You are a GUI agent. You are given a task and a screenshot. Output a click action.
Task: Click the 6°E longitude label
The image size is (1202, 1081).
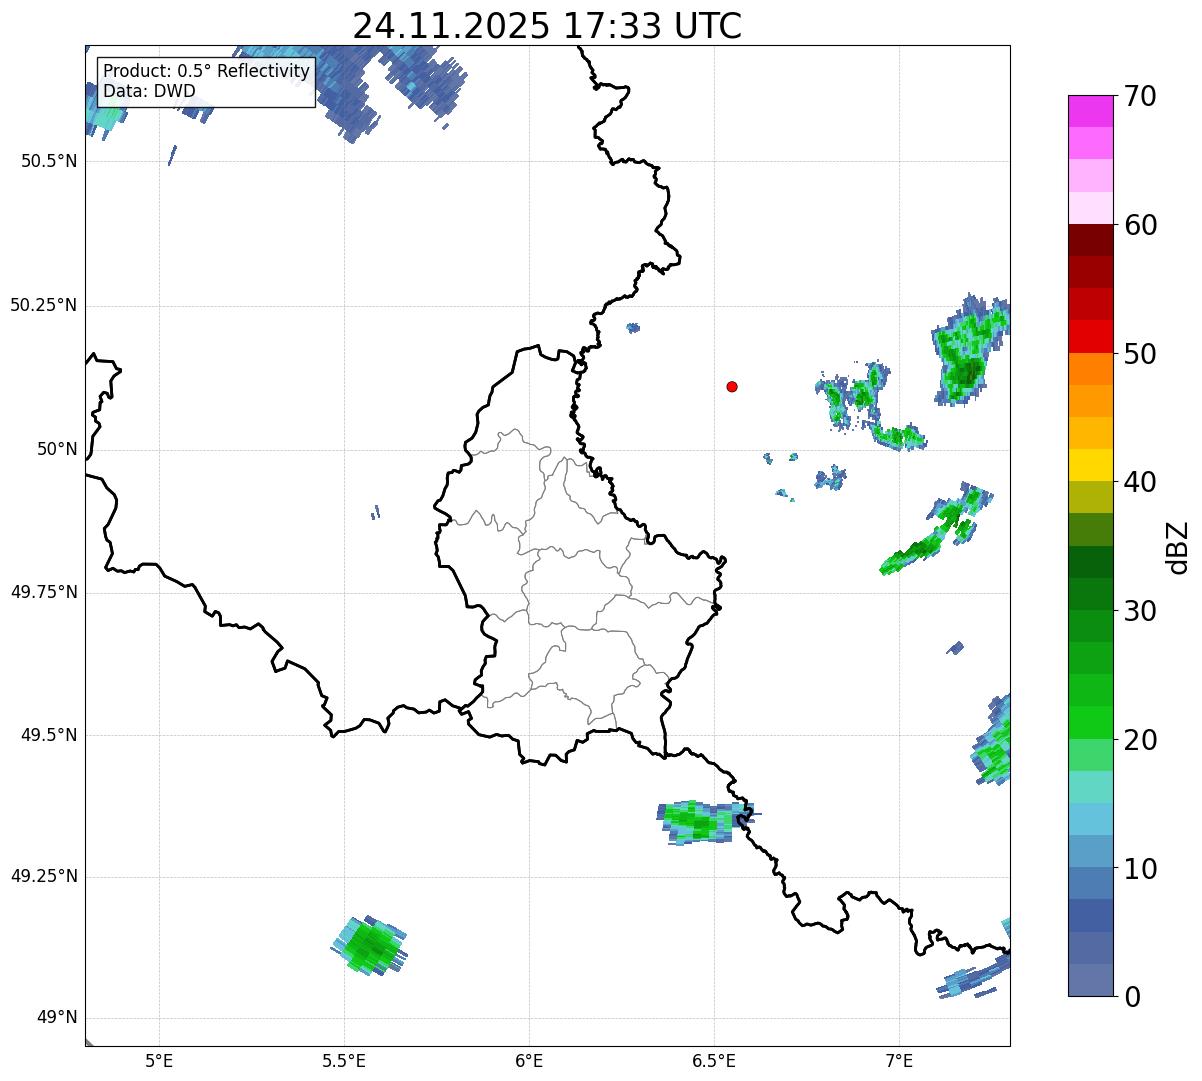click(529, 1060)
